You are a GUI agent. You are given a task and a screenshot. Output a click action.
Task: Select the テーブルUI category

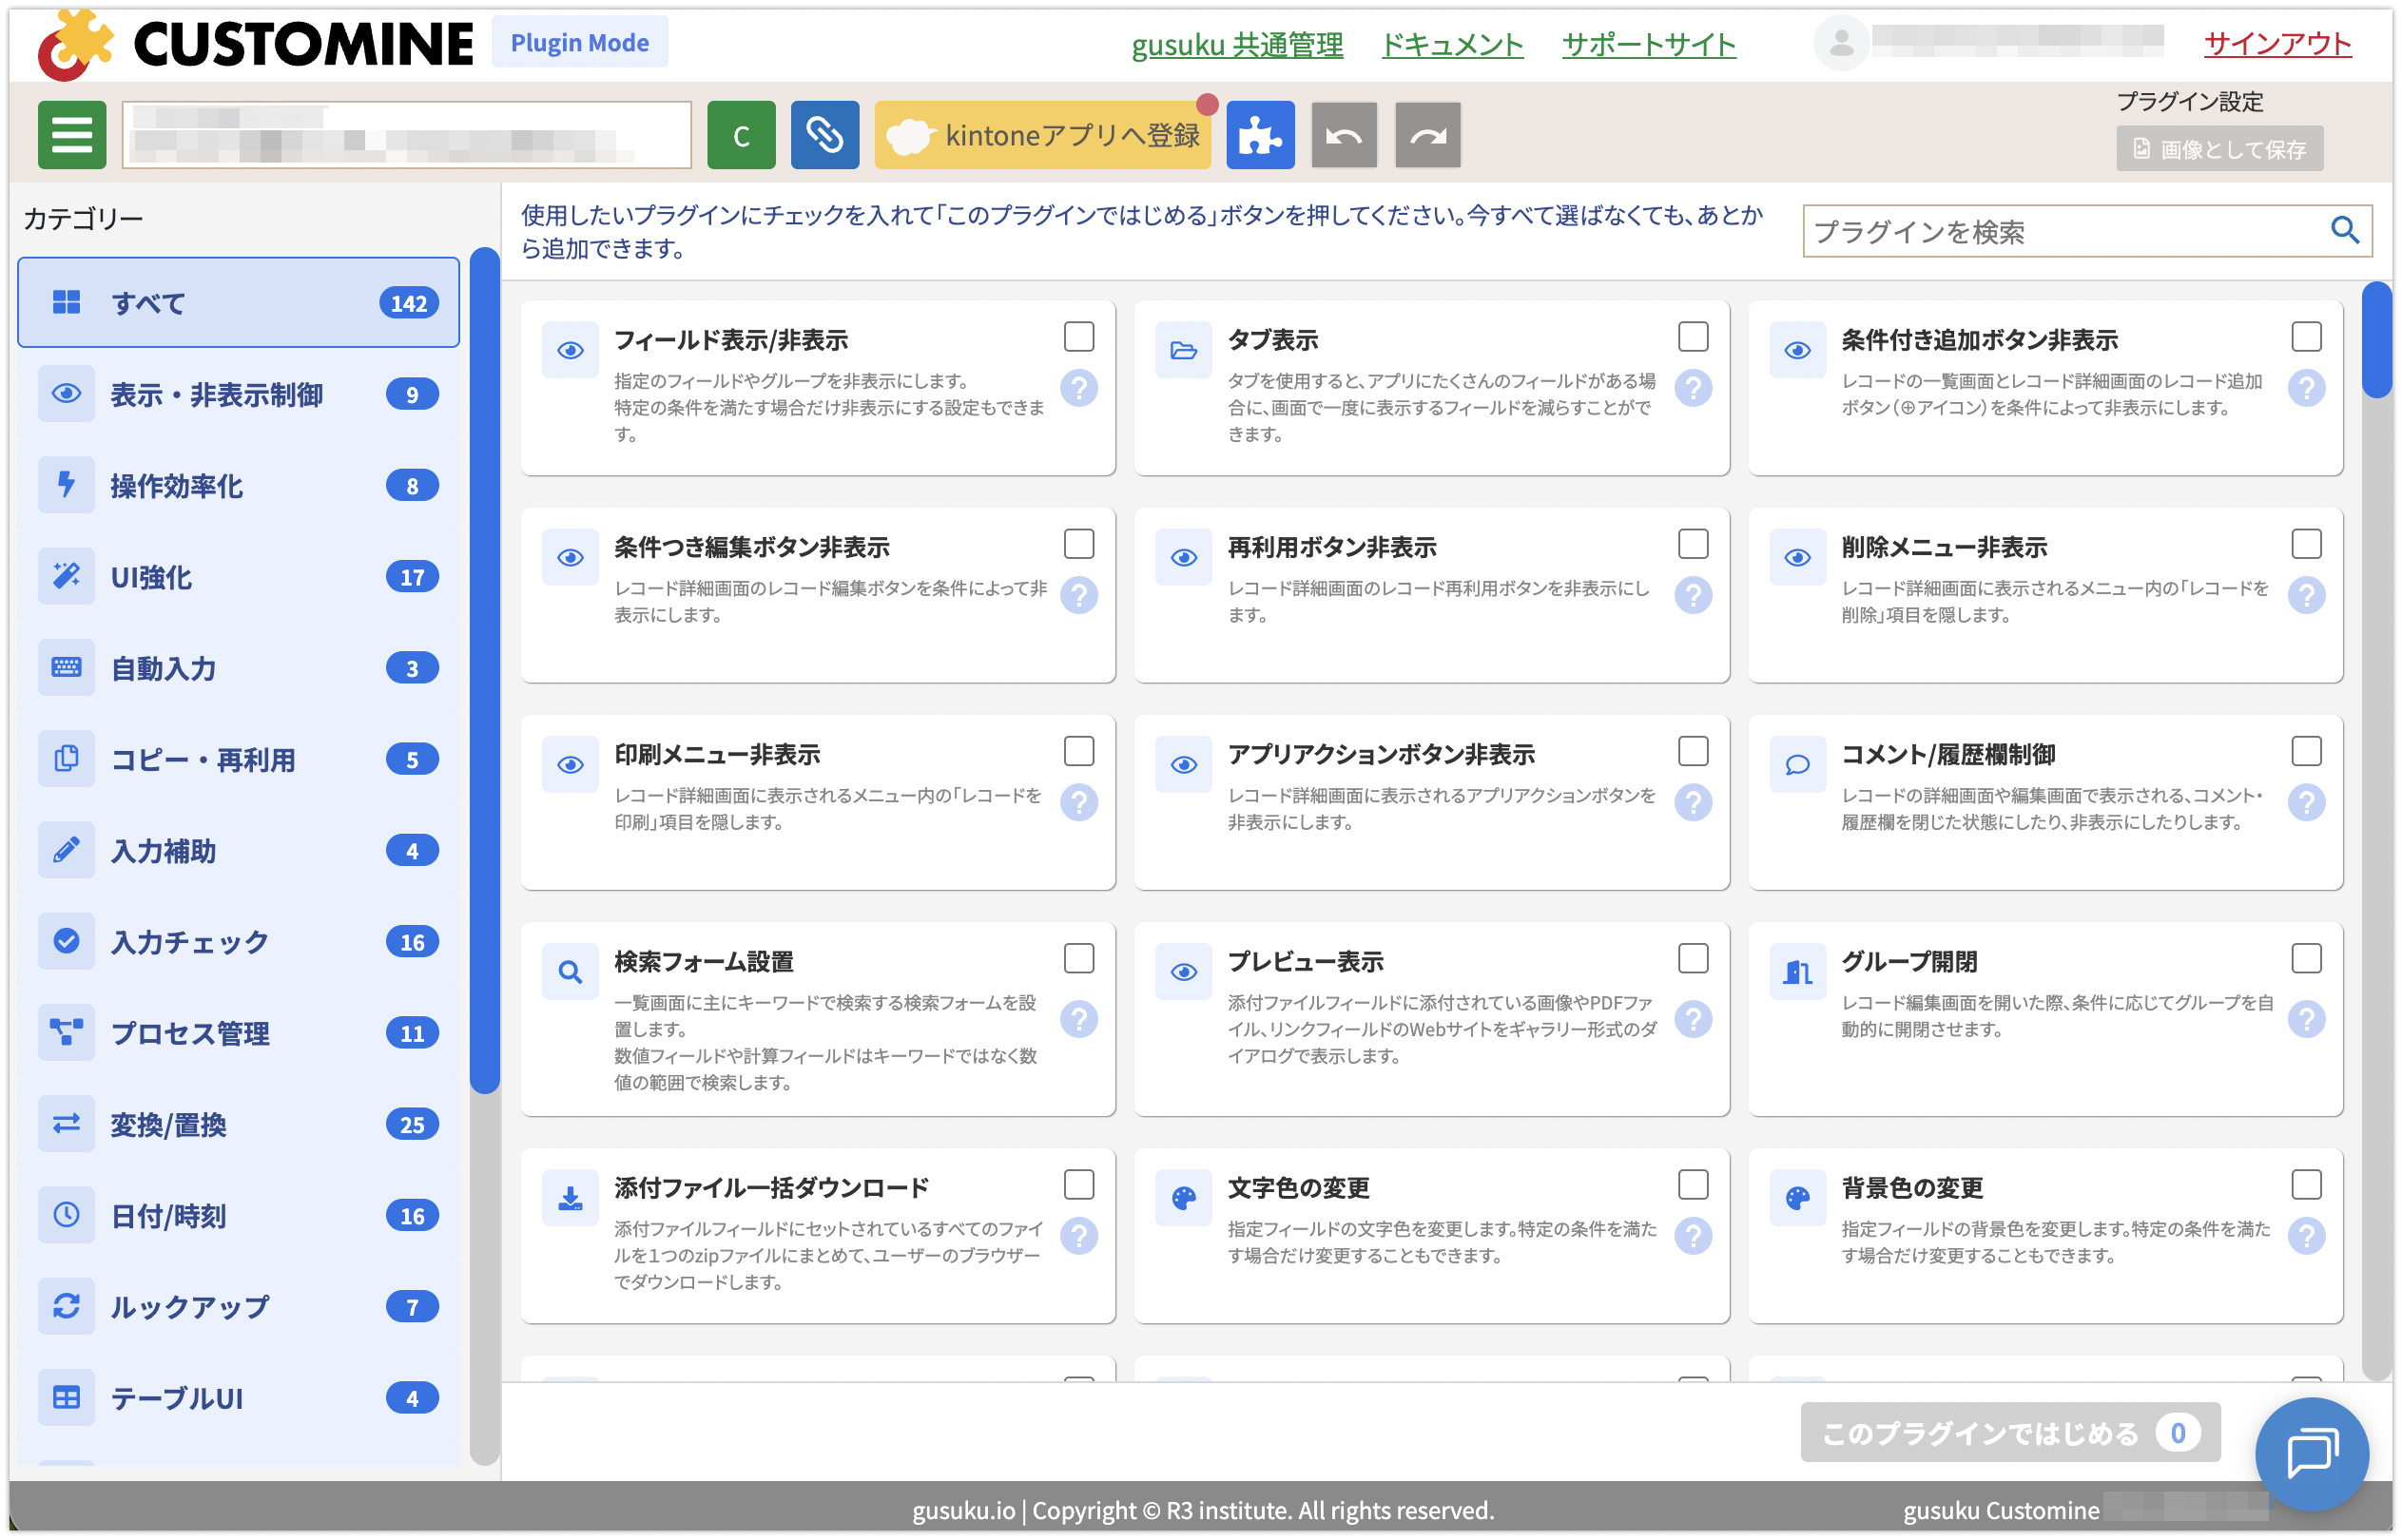(238, 1398)
